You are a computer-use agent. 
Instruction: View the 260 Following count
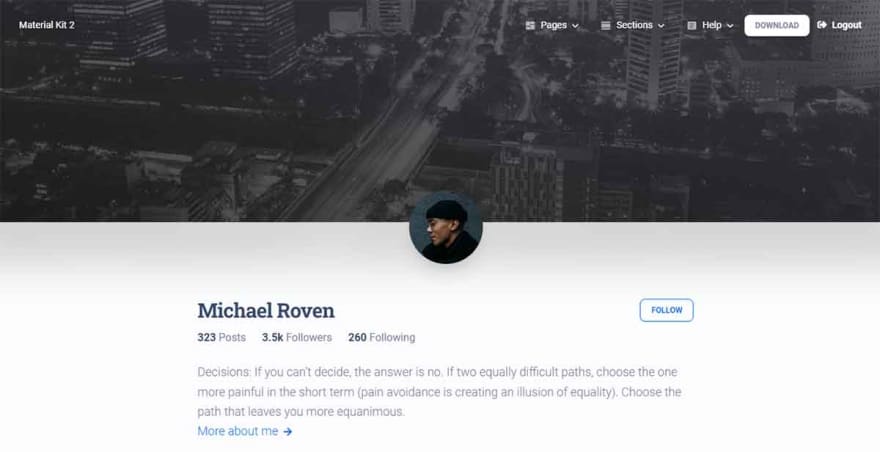tap(382, 337)
